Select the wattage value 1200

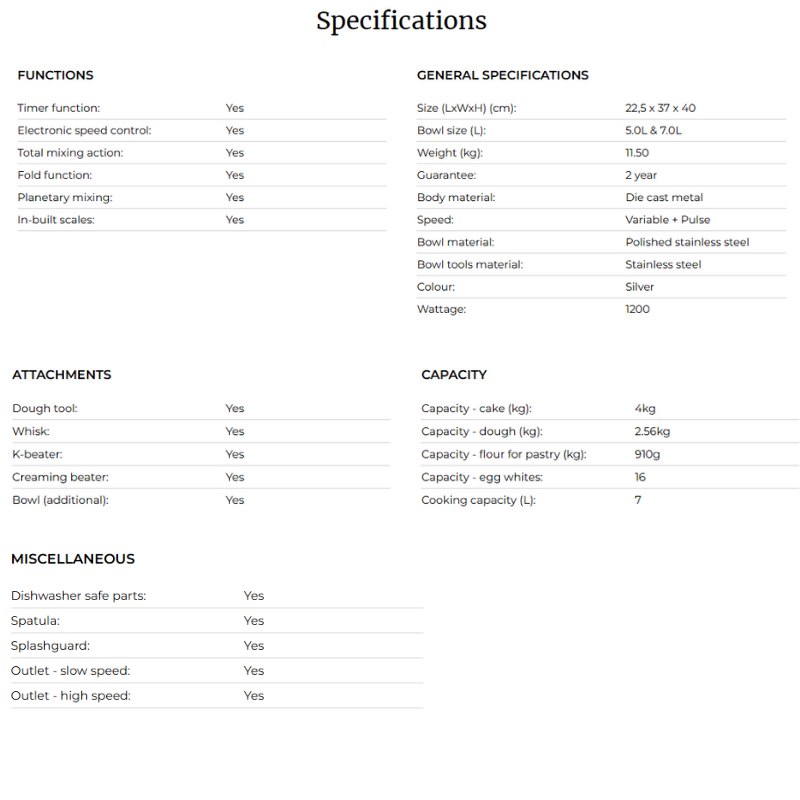click(637, 309)
